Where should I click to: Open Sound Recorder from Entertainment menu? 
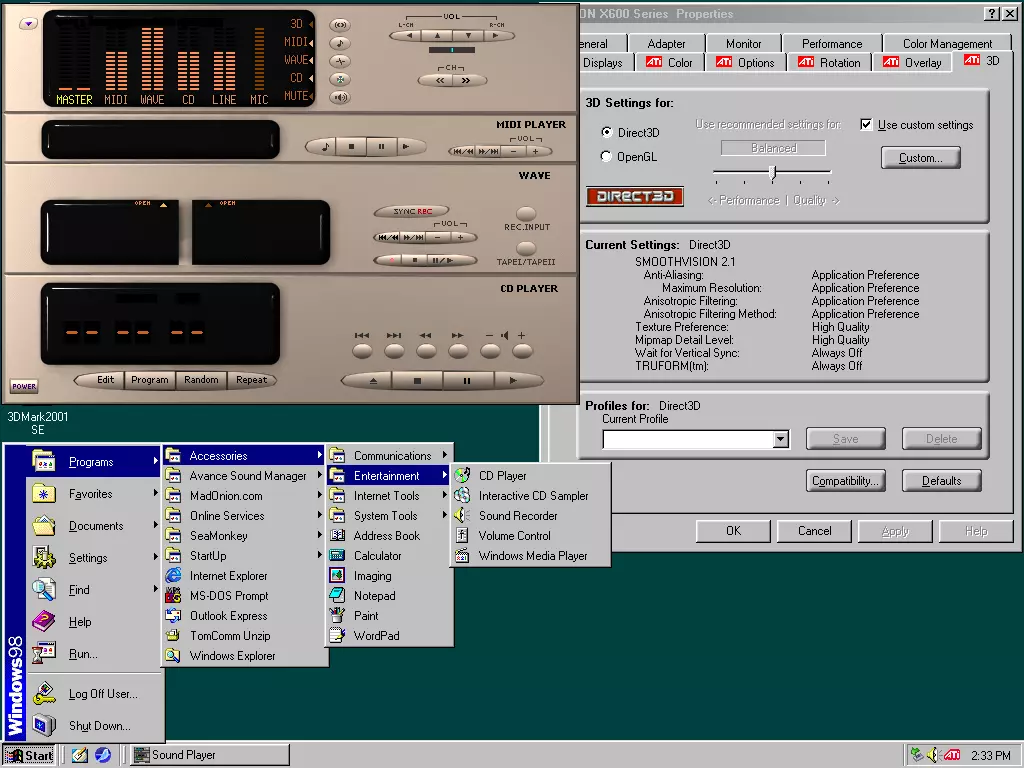click(x=531, y=516)
